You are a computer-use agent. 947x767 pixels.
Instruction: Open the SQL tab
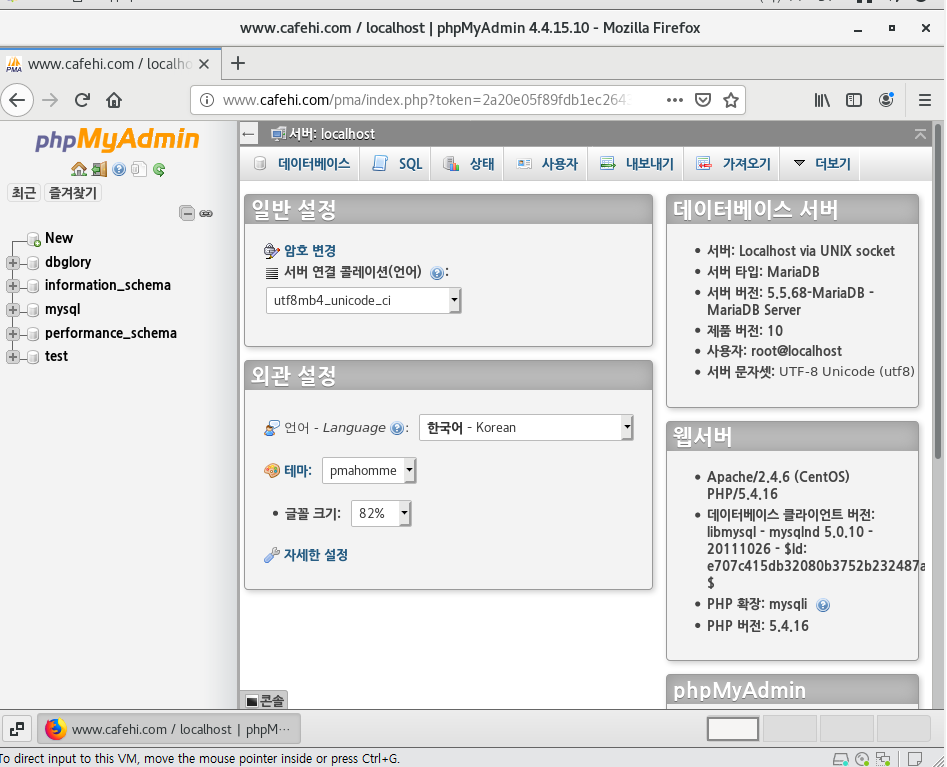397,164
